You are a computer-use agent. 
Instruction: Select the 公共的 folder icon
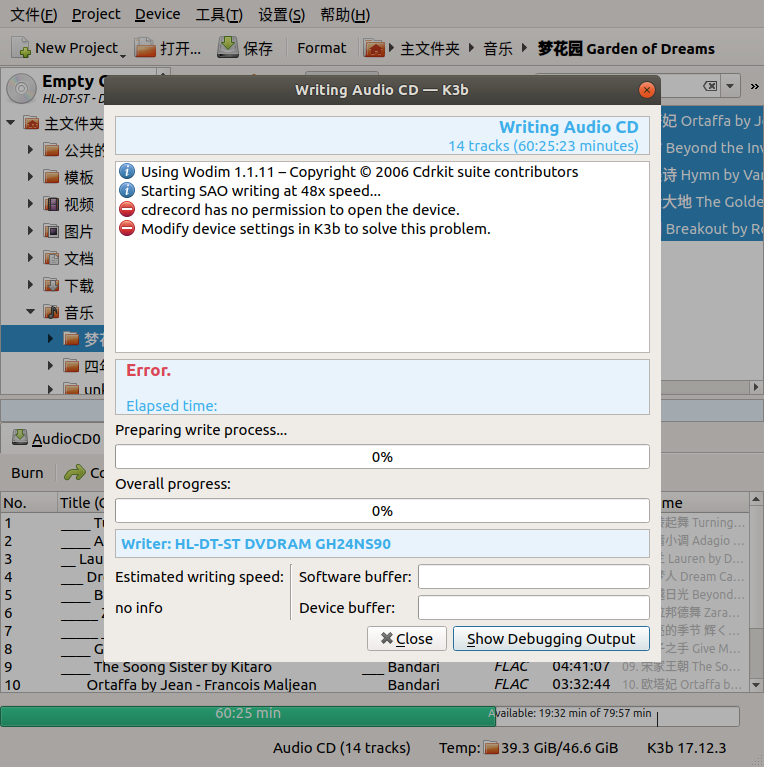tap(51, 149)
